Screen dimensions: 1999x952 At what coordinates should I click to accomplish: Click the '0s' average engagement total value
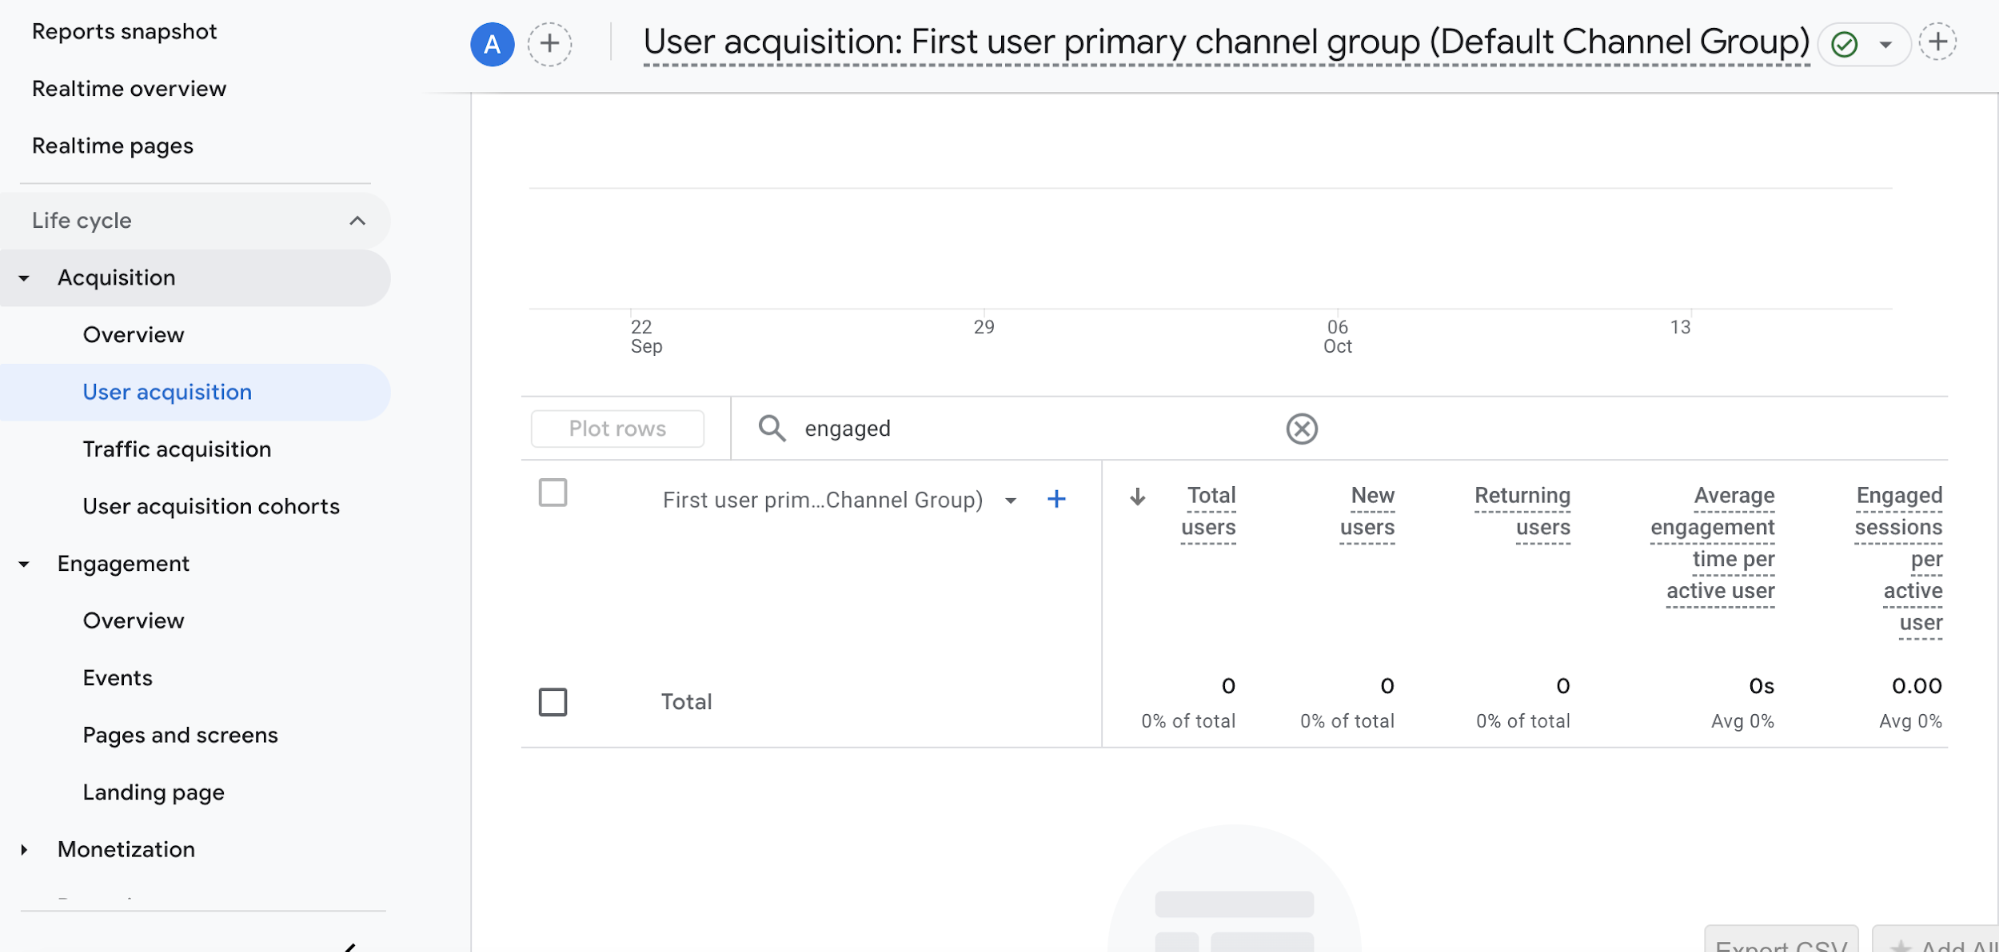pos(1761,686)
